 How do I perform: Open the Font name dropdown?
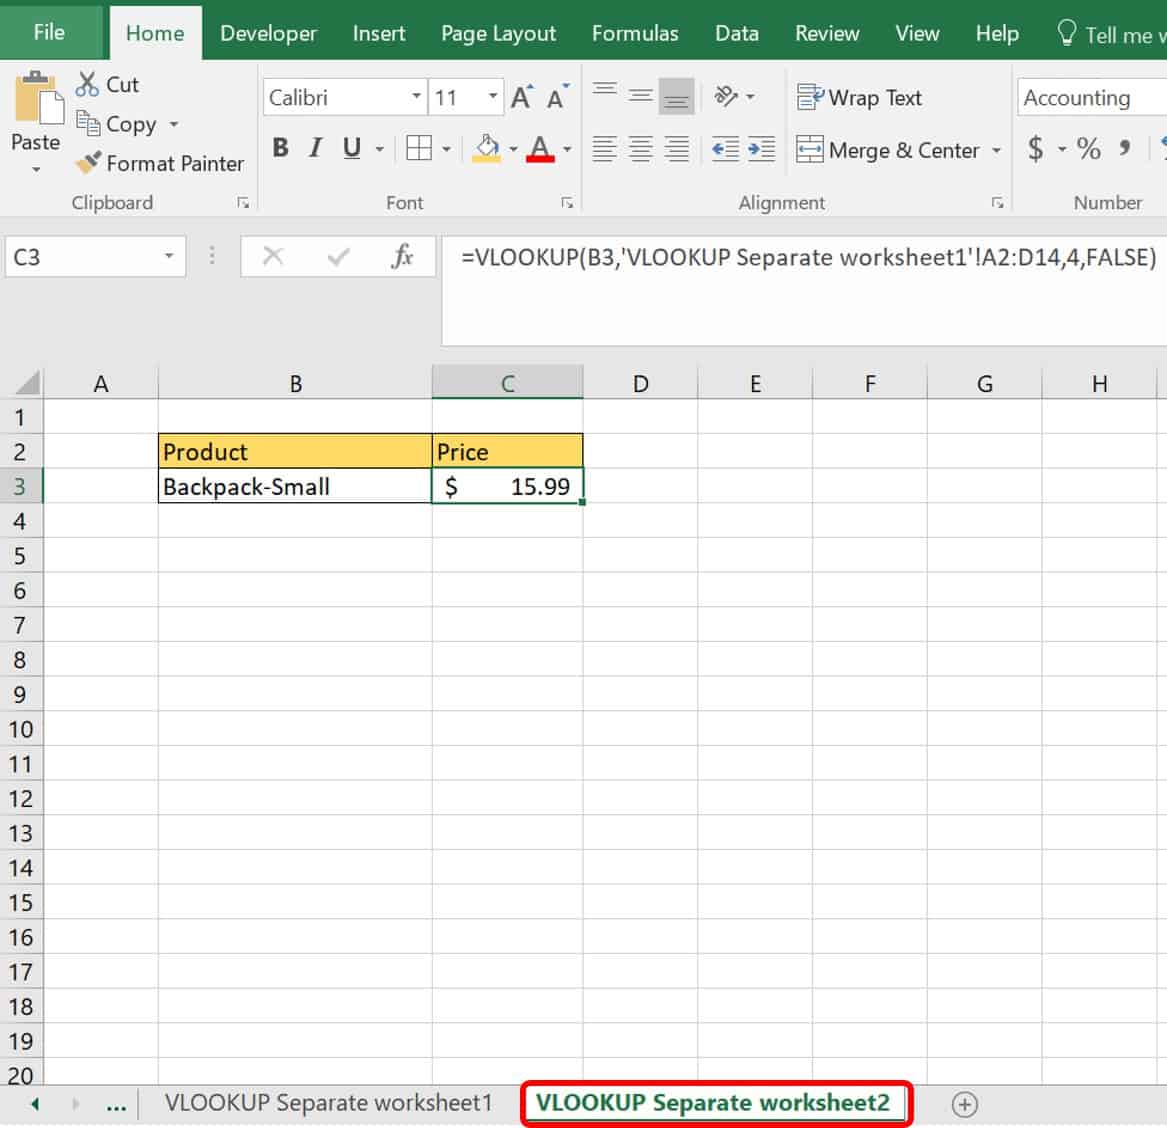click(x=416, y=97)
